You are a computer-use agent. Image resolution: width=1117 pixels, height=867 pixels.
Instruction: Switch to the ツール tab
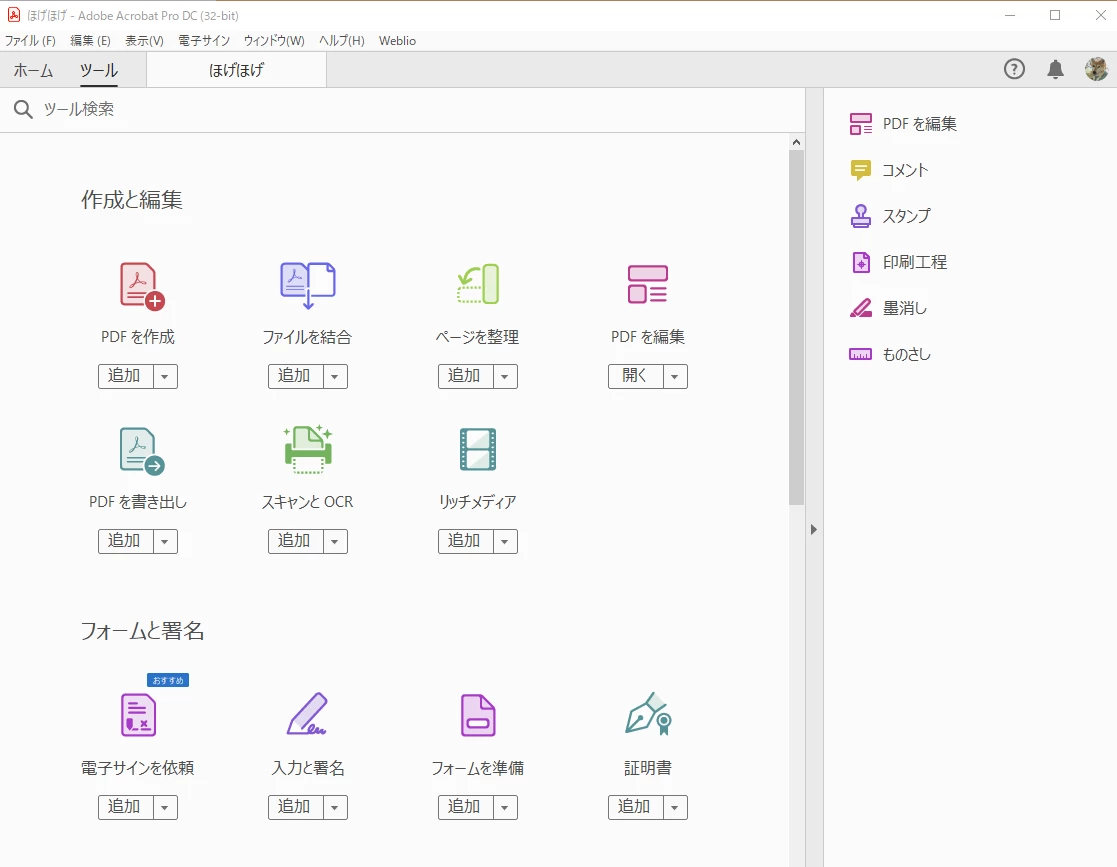click(99, 70)
